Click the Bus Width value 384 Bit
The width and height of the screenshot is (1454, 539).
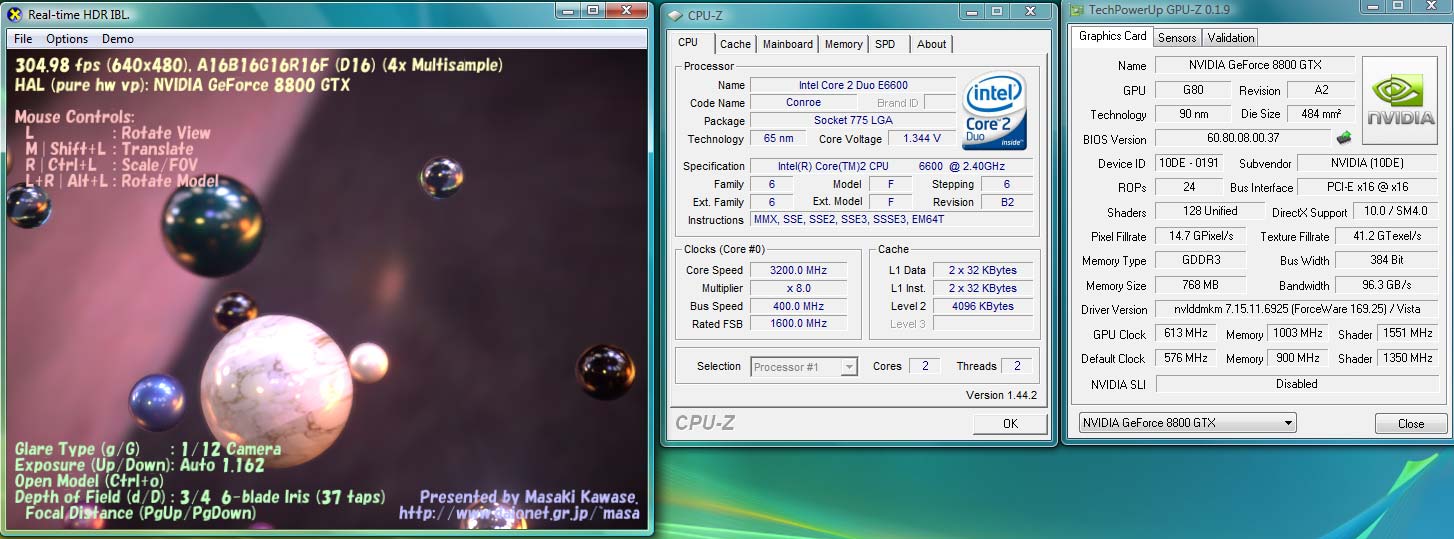pyautogui.click(x=1386, y=260)
